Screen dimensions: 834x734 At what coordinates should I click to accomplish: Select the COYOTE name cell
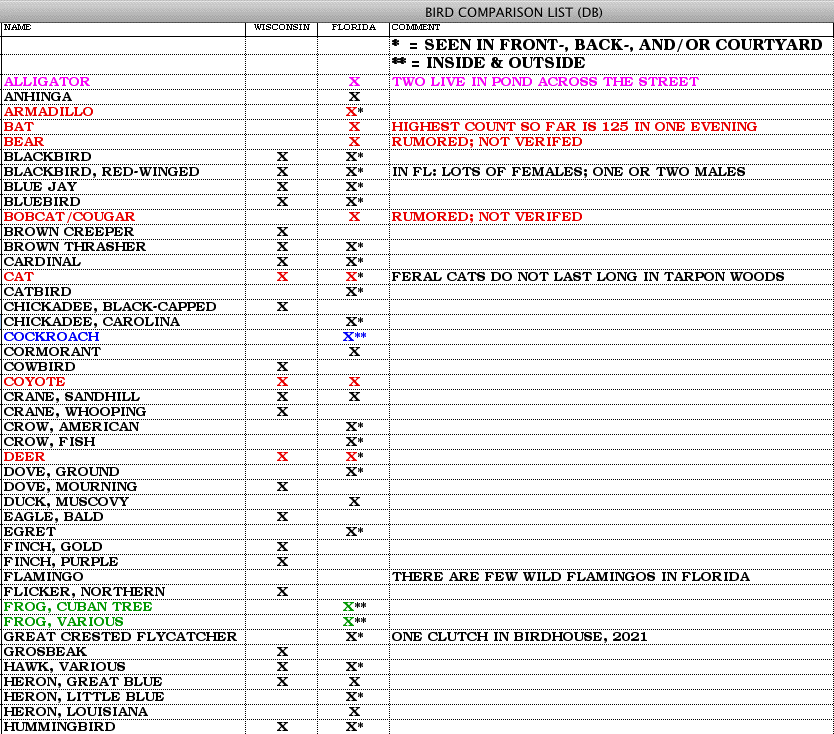pos(123,381)
